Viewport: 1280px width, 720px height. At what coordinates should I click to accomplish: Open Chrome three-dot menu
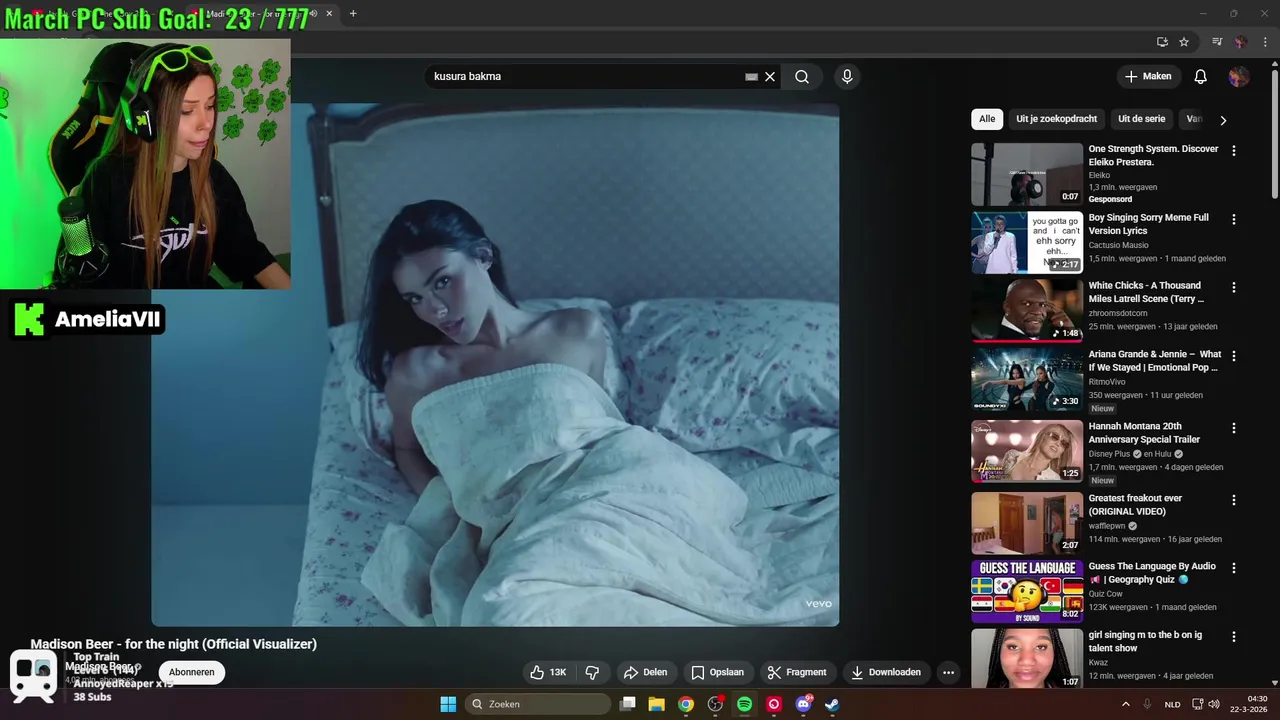pos(1264,42)
